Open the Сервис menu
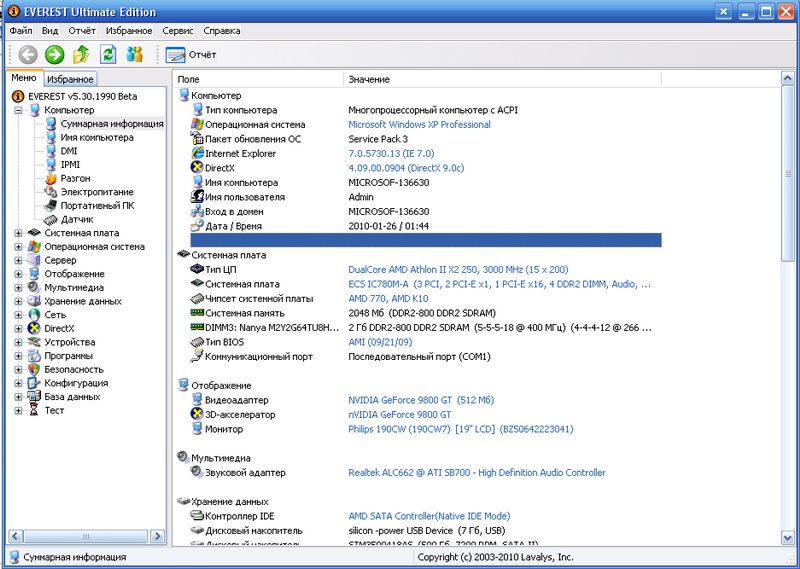800x569 pixels. point(178,31)
